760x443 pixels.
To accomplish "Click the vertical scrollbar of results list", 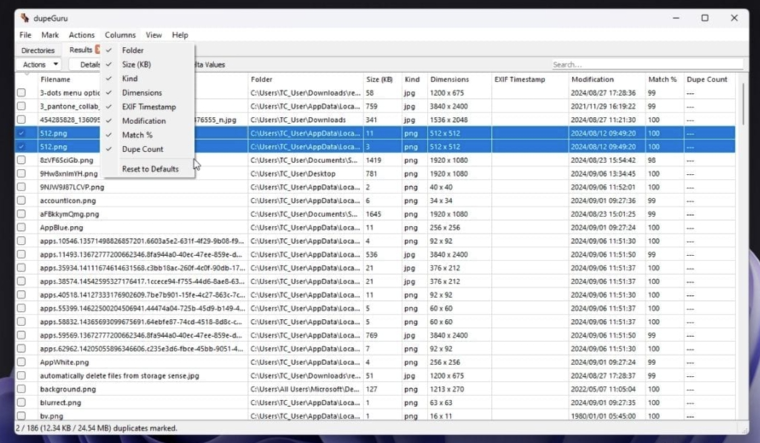I will click(741, 250).
